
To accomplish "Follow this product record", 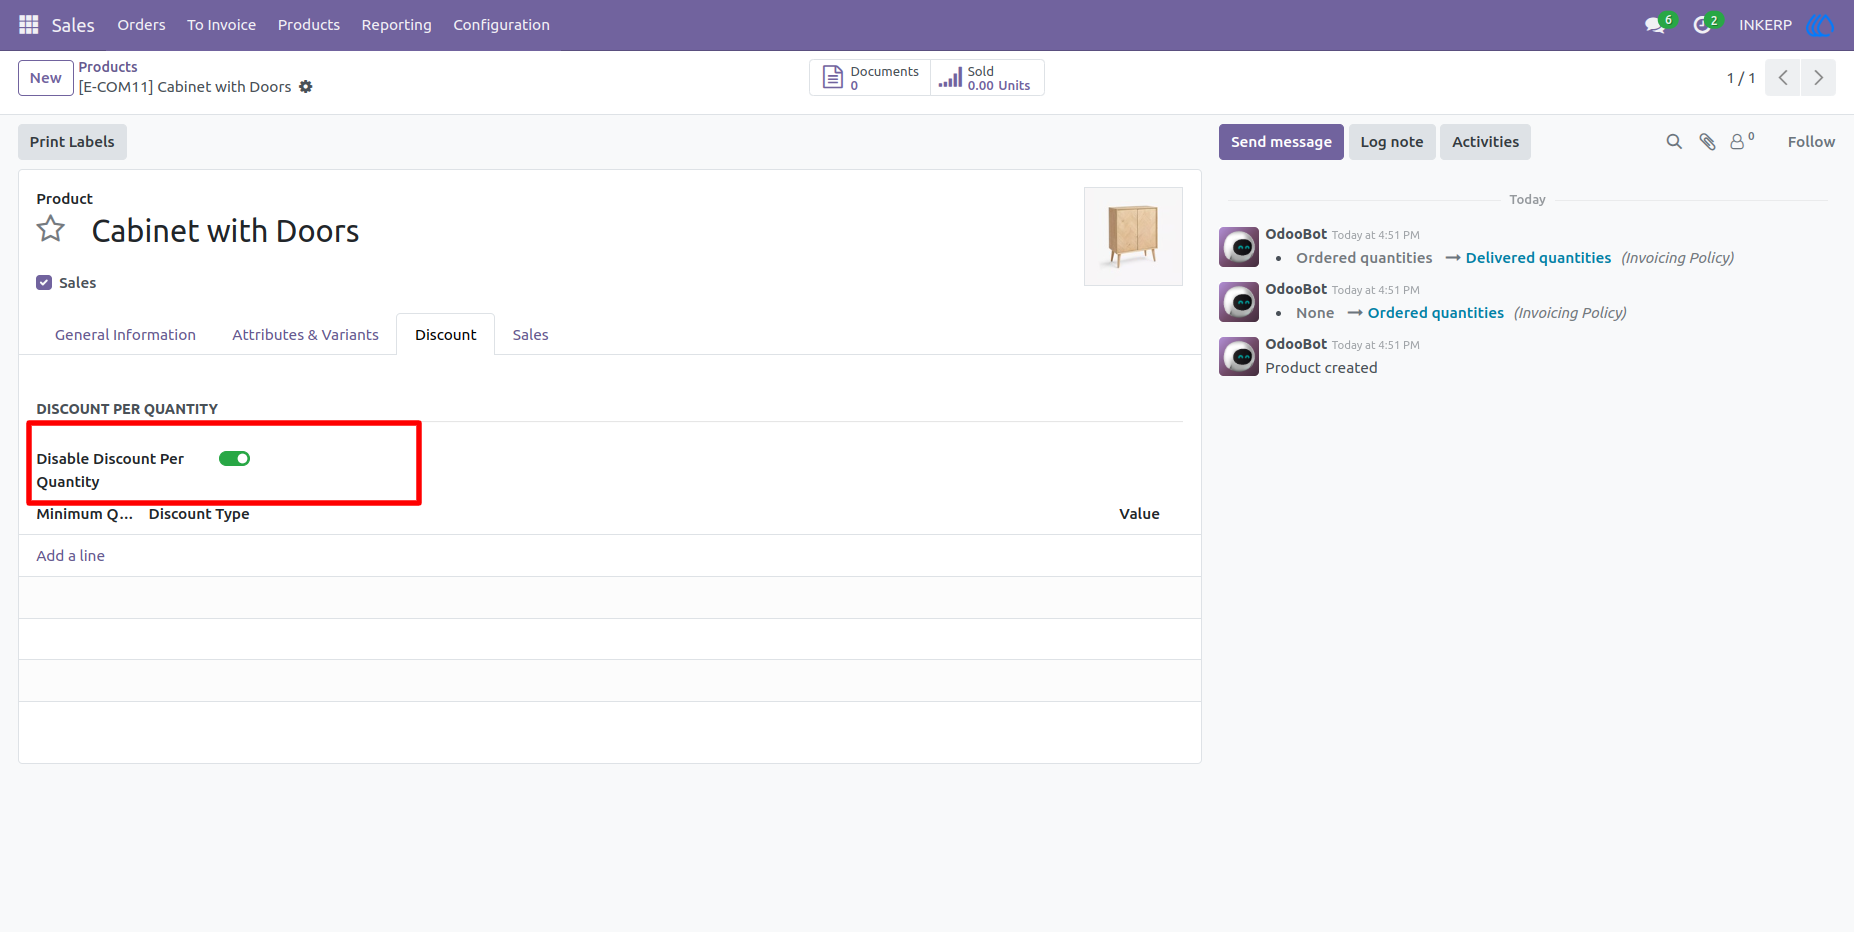I will (1811, 142).
